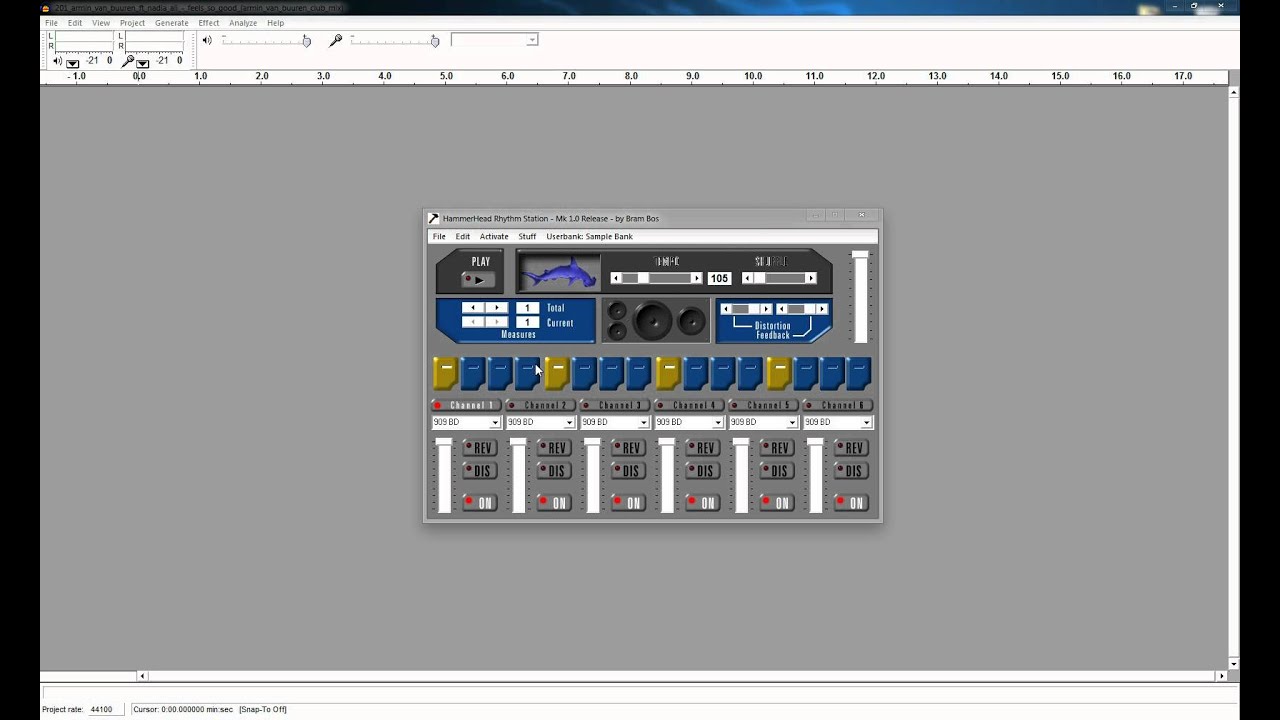Toggle step 14 blue pad
Screen dimensions: 1280x720
(x=806, y=373)
